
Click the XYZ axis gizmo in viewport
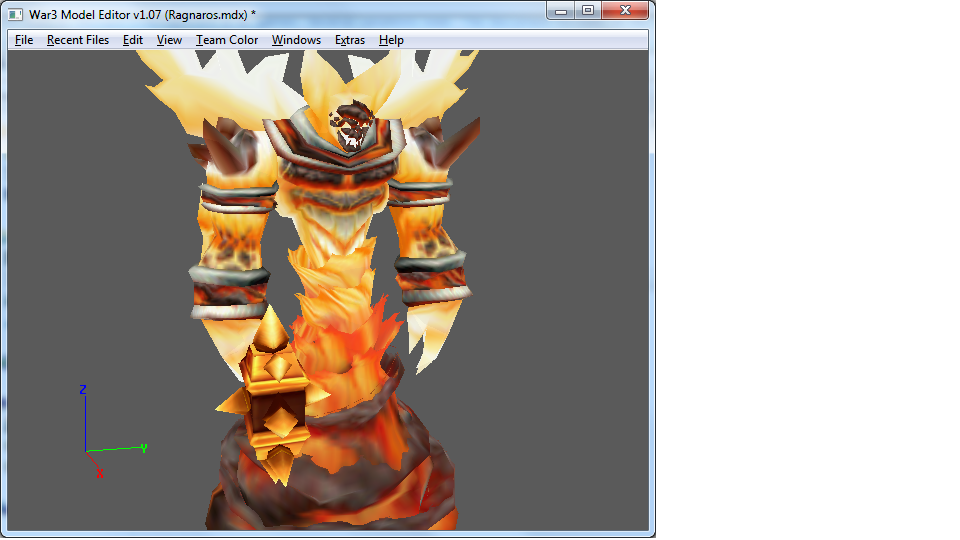point(113,432)
